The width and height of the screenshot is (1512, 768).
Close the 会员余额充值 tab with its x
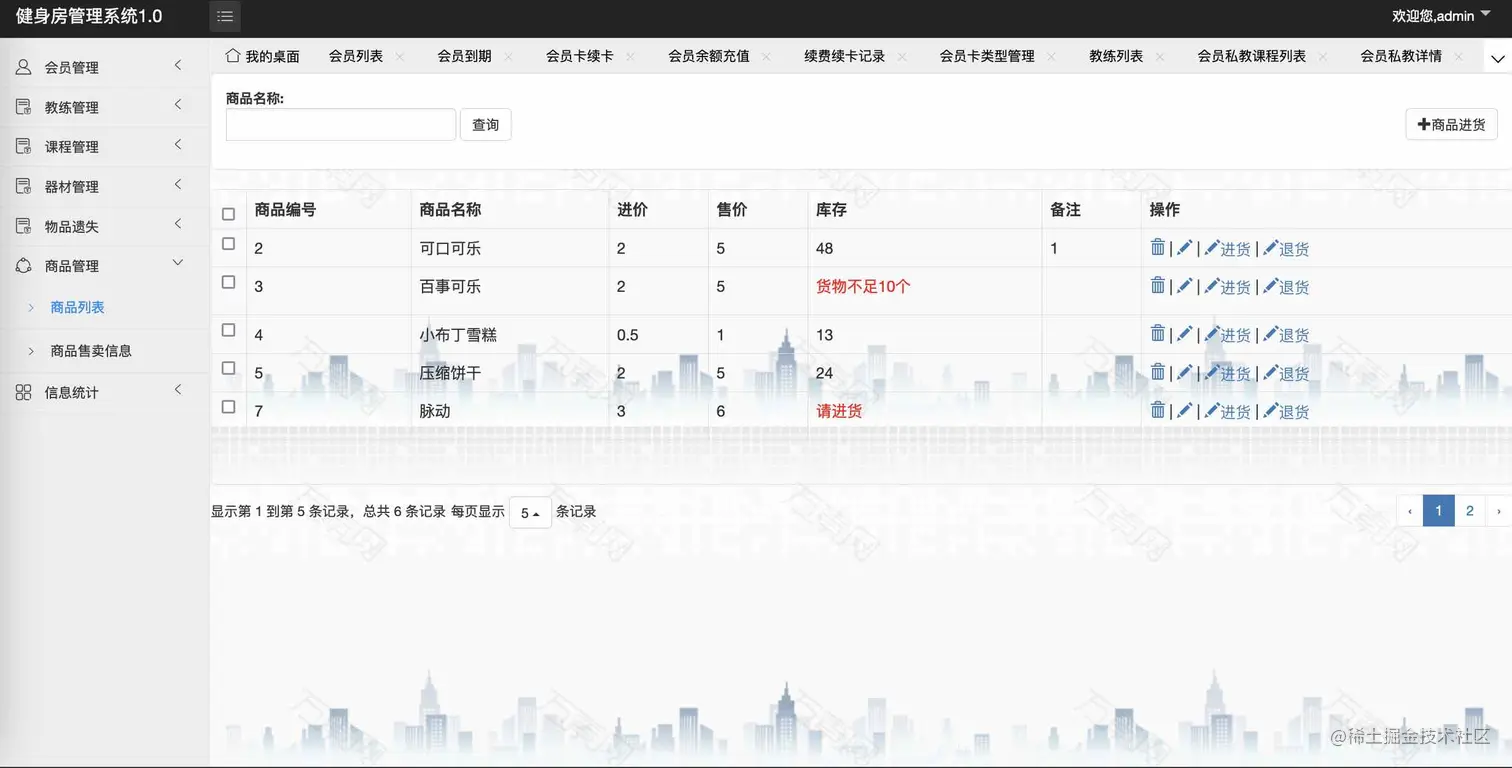click(x=766, y=57)
